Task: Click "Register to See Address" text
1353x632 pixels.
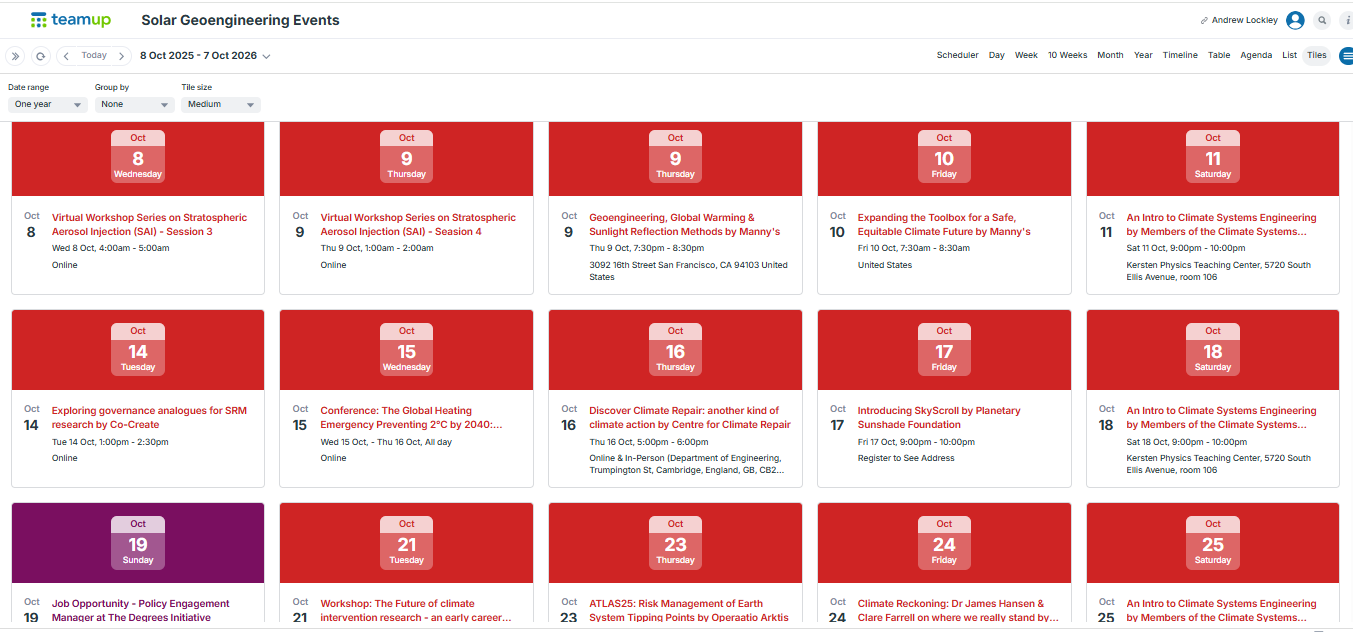Action: 906,458
